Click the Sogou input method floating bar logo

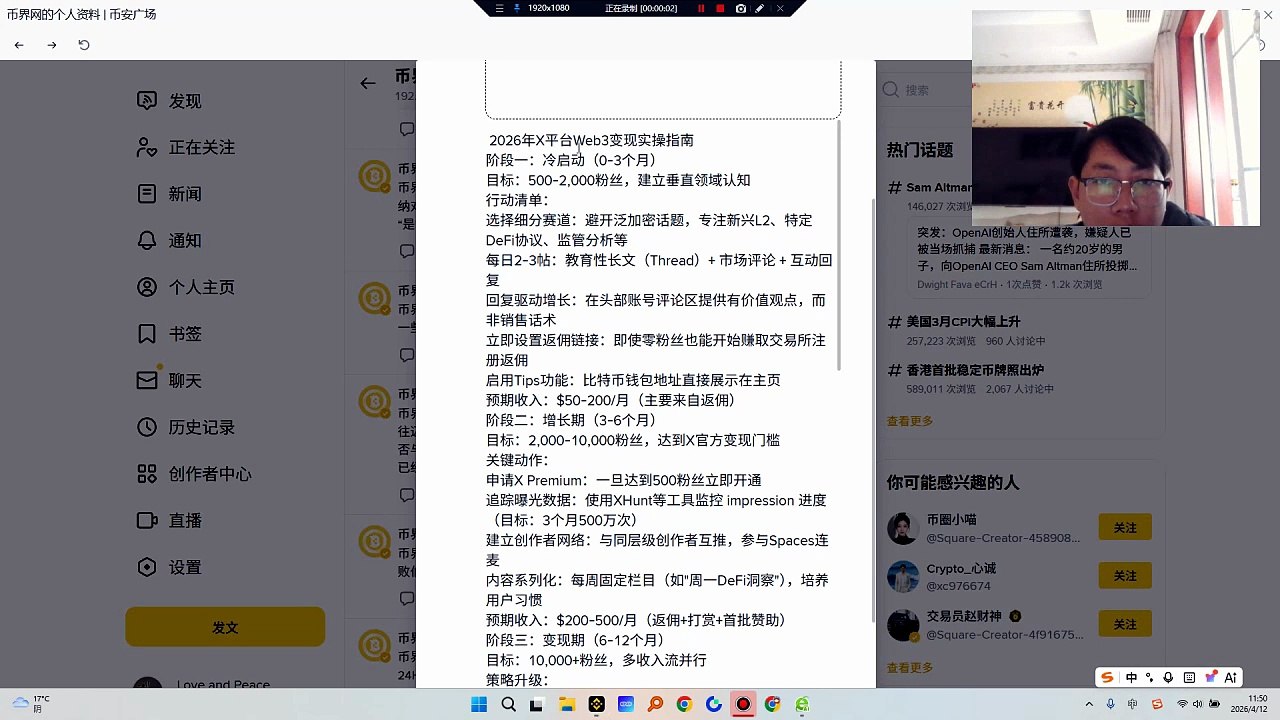tap(1107, 677)
